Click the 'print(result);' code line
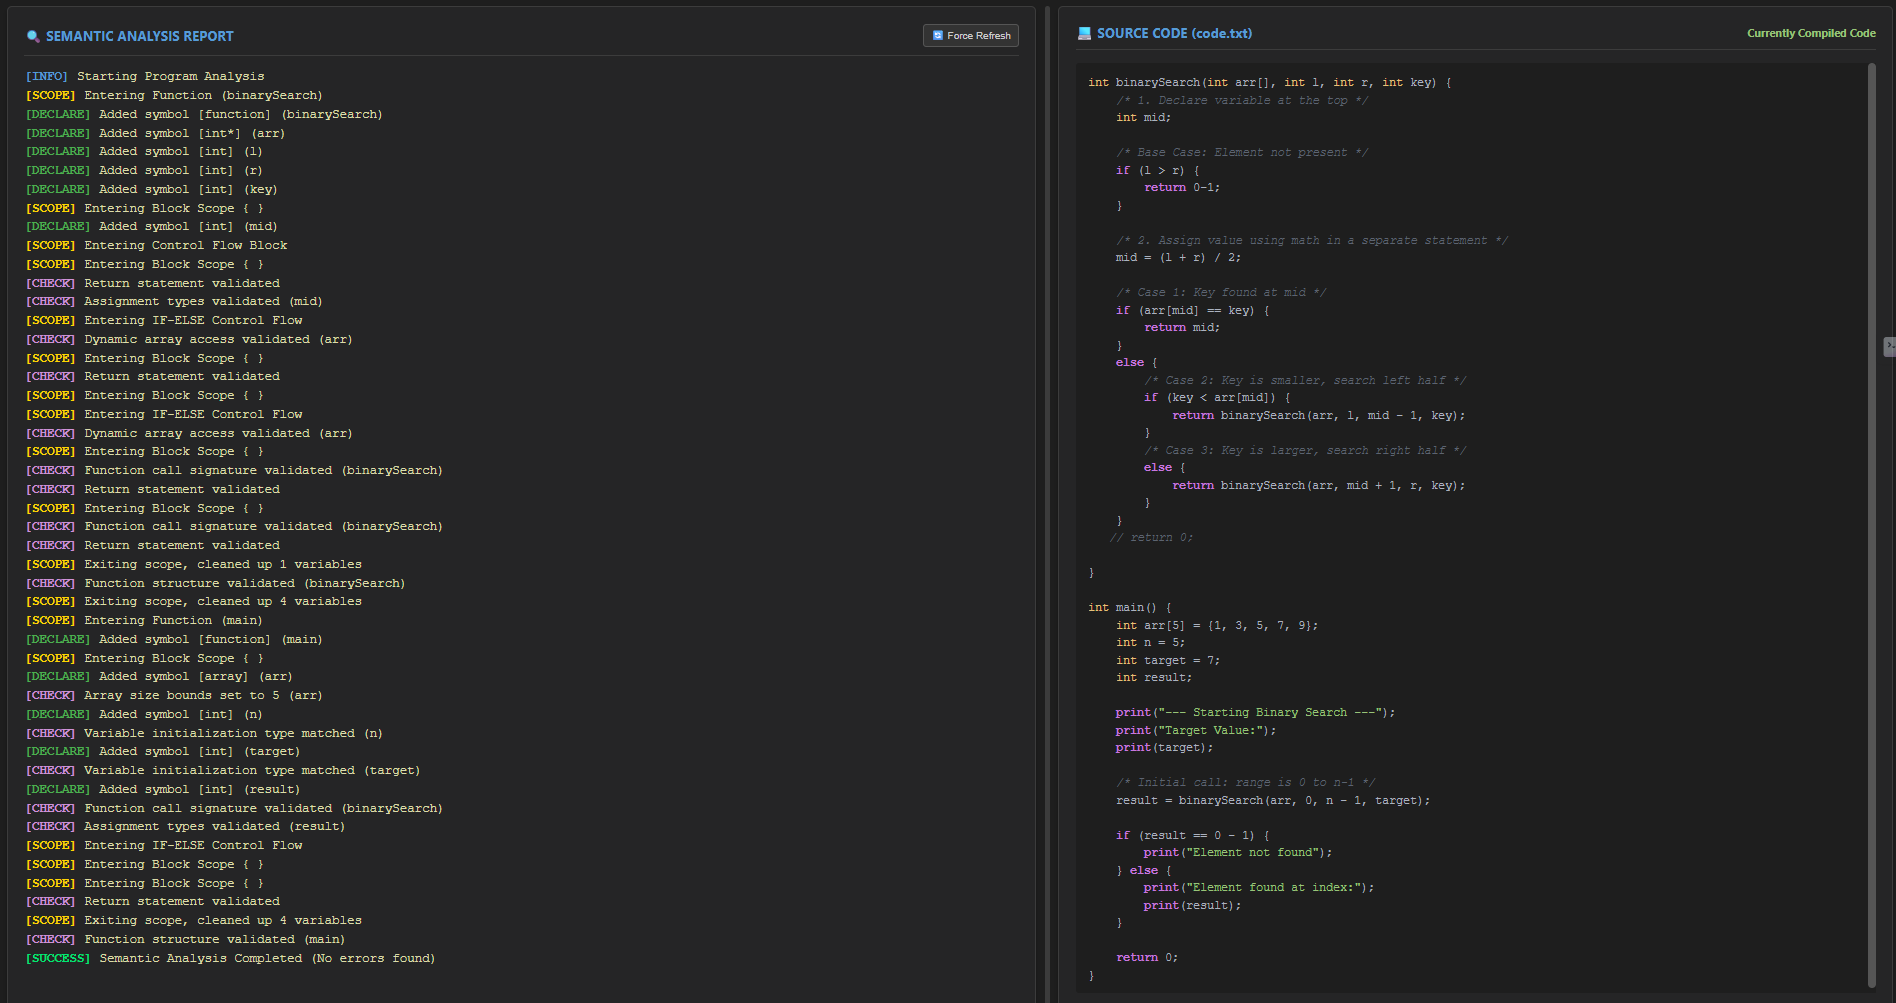The height and width of the screenshot is (1003, 1896). [x=1192, y=905]
